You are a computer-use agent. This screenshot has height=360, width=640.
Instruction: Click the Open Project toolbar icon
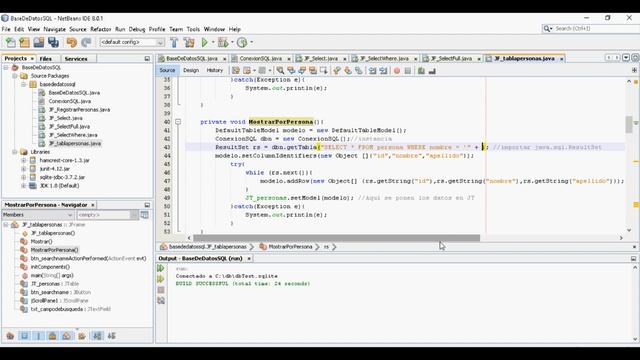point(39,42)
